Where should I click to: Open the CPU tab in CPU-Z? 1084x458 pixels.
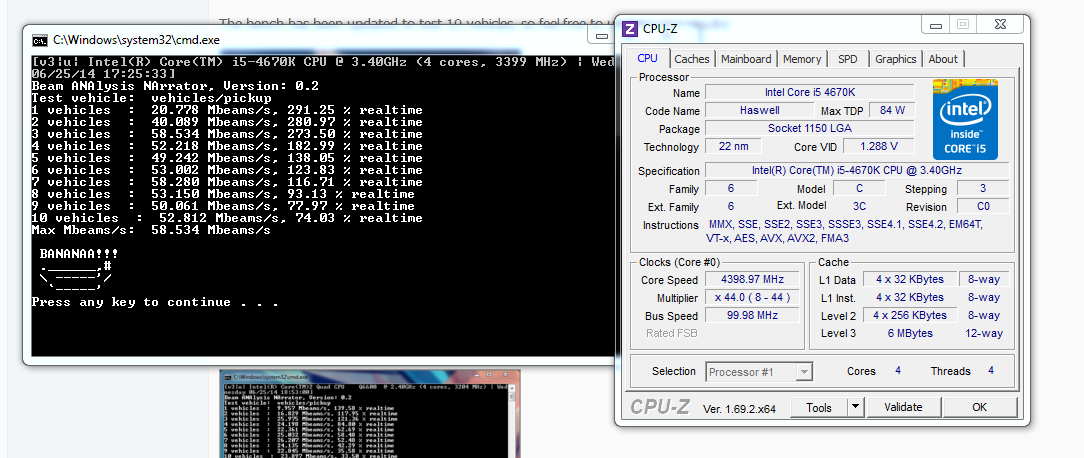coord(647,59)
